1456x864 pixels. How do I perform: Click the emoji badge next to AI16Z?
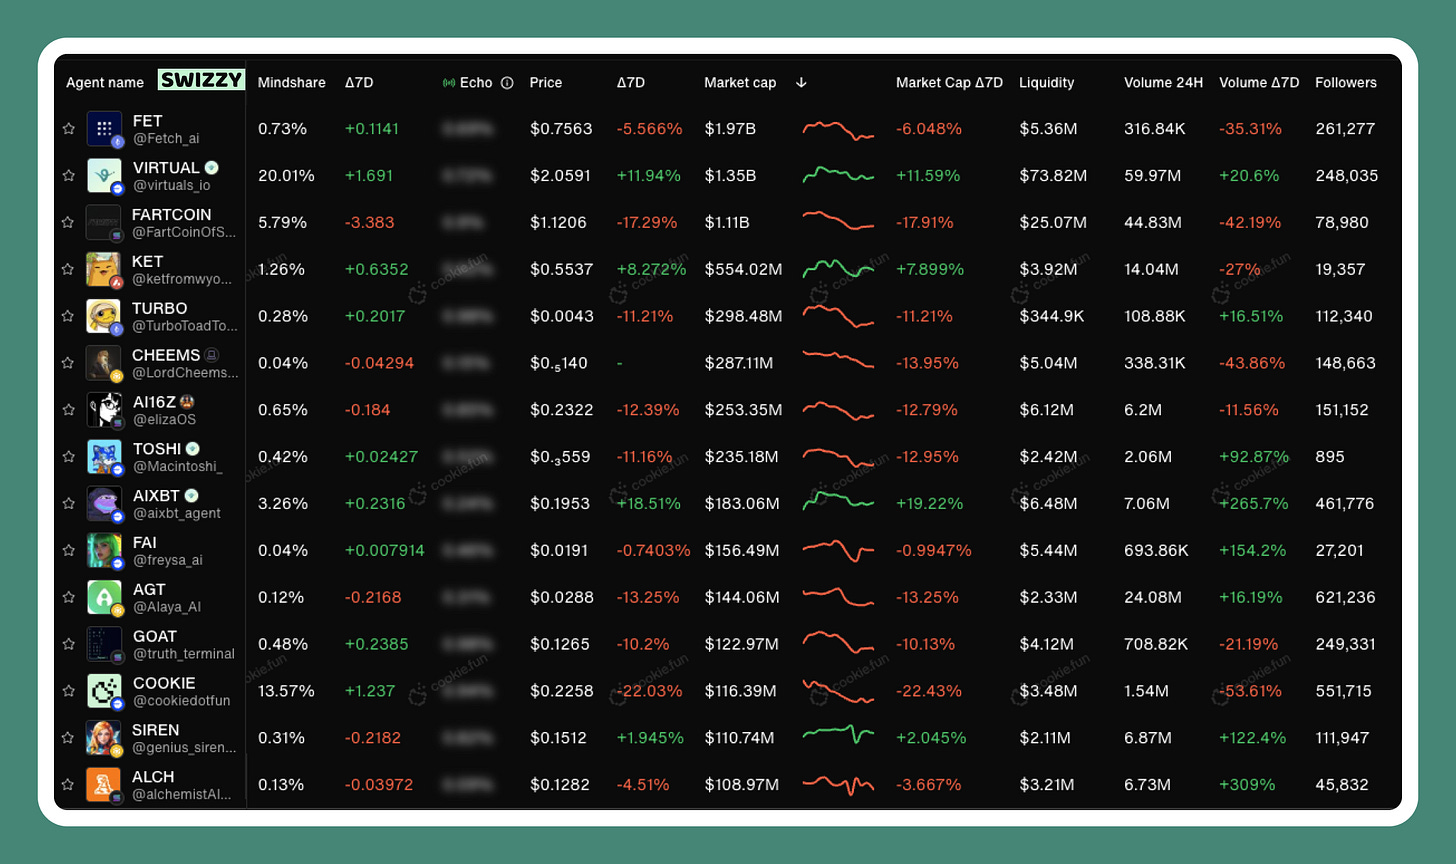[x=186, y=402]
